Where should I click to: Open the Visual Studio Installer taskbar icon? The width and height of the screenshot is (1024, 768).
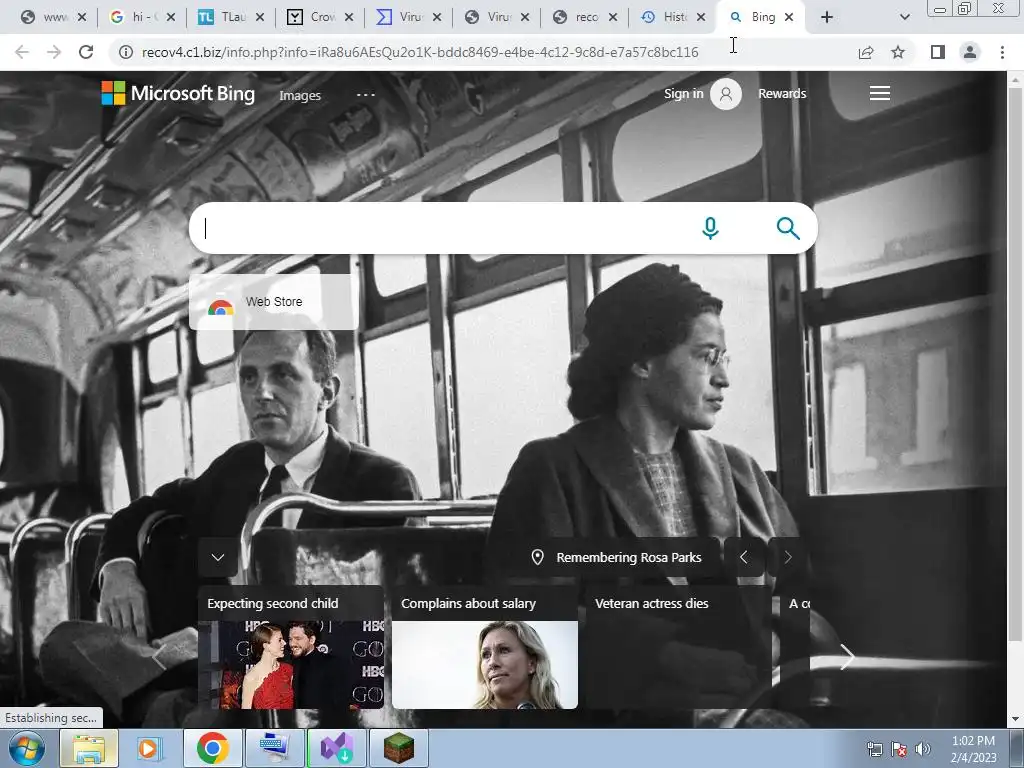(337, 748)
